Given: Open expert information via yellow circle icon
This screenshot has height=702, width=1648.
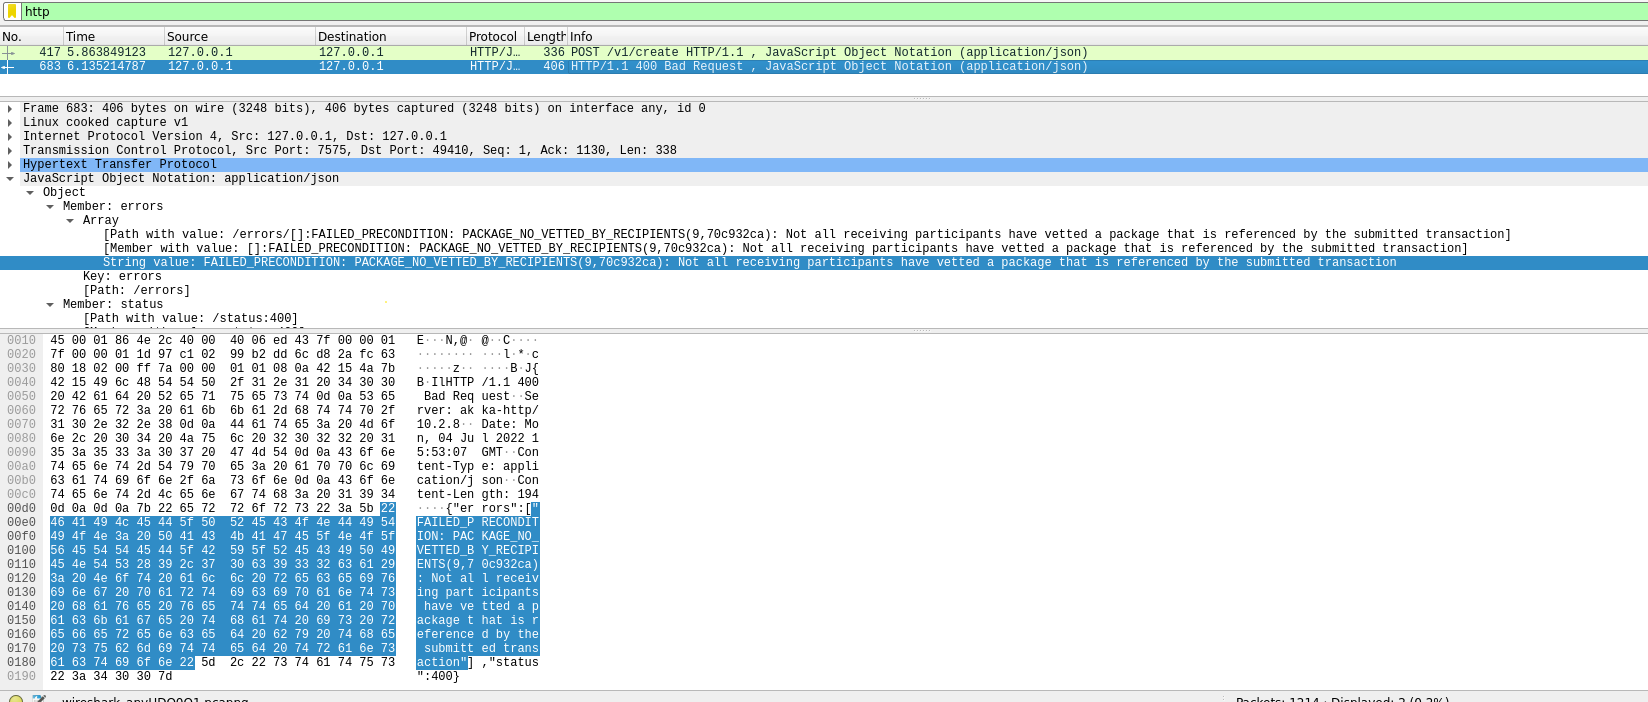Looking at the screenshot, I should 15,699.
